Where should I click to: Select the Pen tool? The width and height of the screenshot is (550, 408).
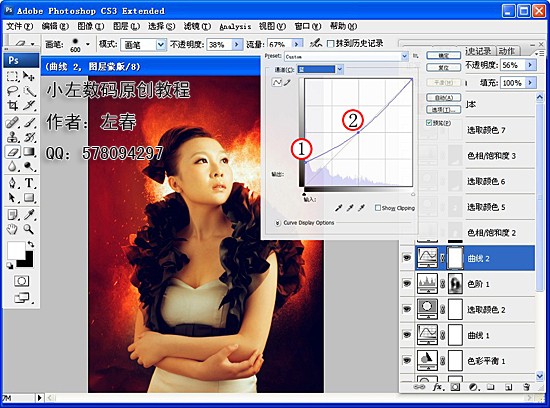point(13,182)
